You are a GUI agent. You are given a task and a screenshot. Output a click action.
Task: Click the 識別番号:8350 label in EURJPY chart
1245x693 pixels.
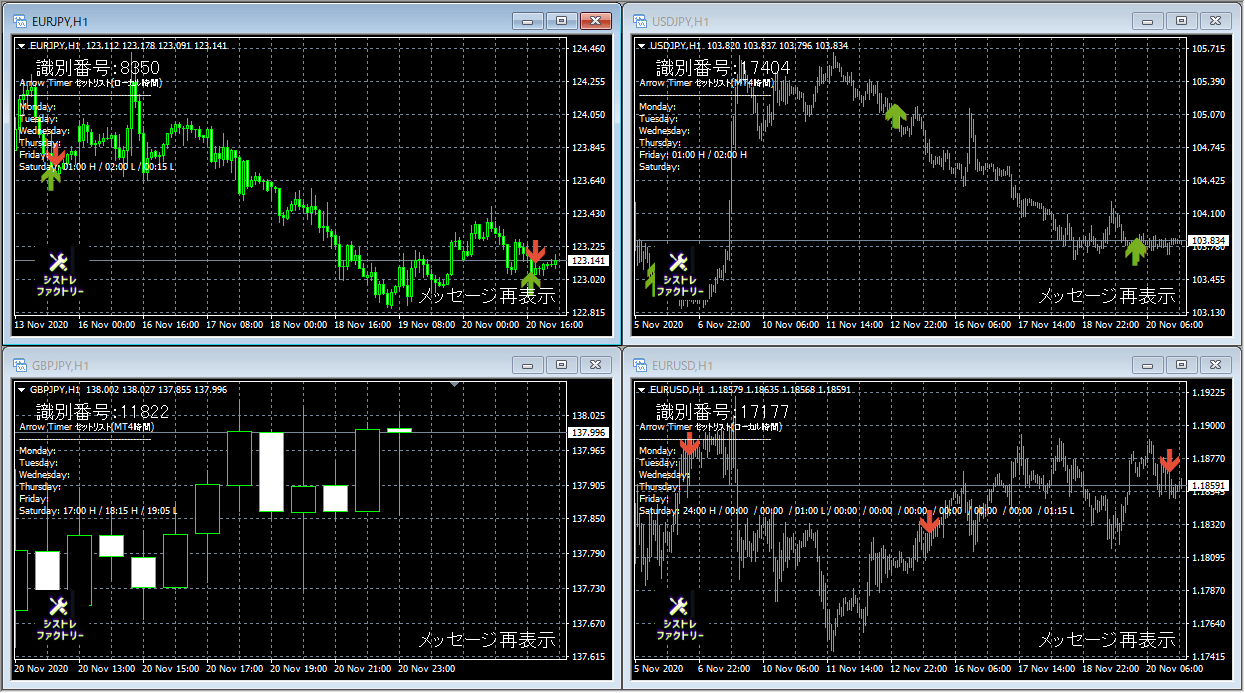point(98,68)
